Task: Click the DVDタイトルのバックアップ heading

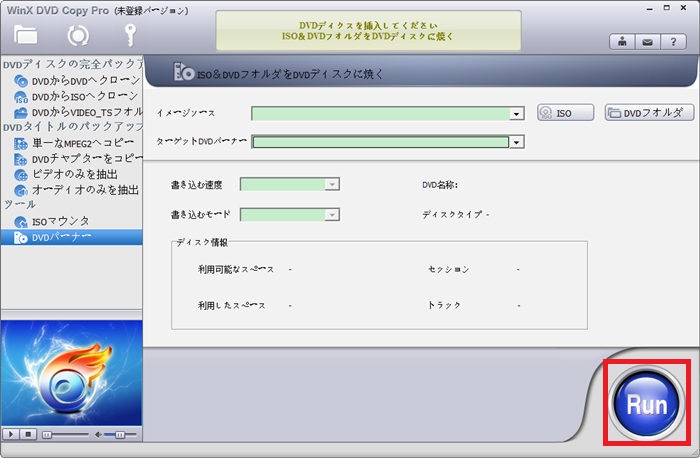Action: (72, 127)
